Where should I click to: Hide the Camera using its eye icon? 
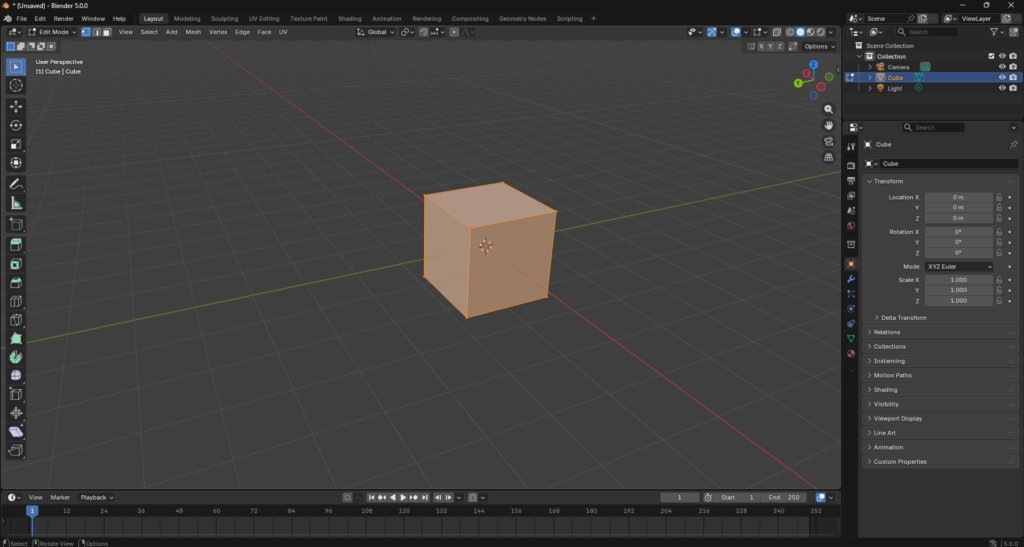[1001, 67]
